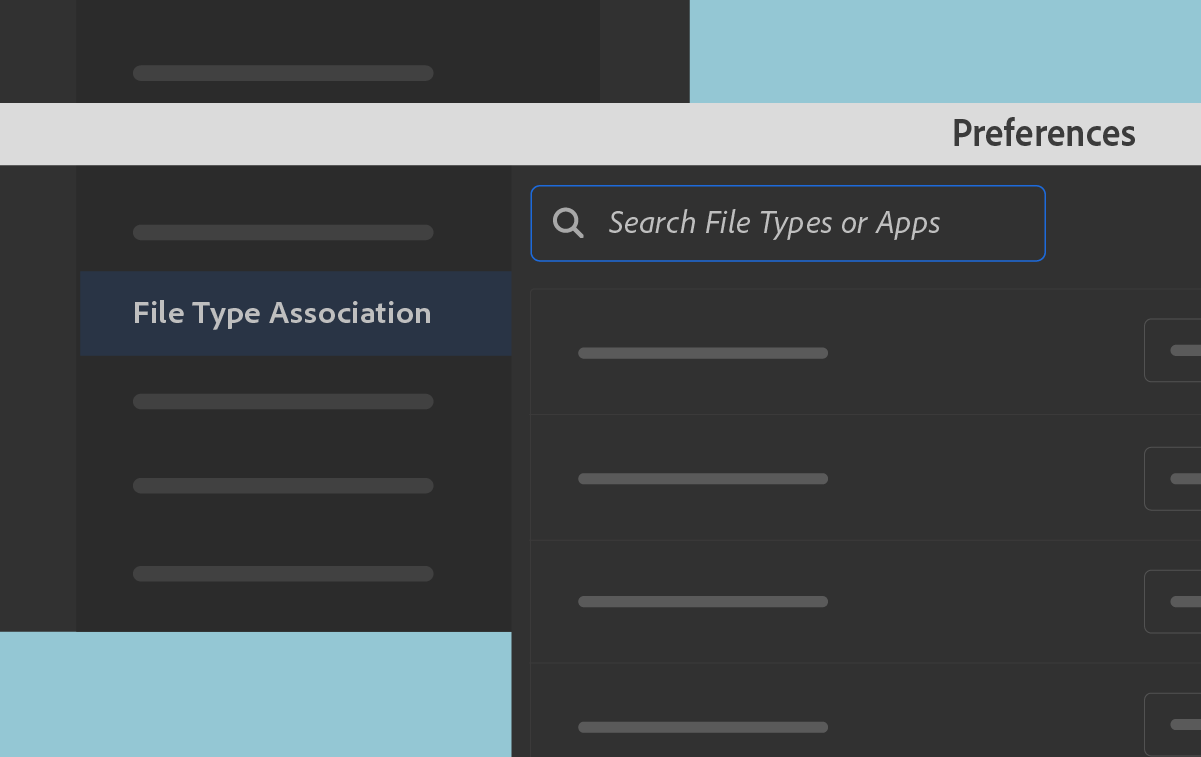
Task: Select the second file type row label
Action: tap(703, 479)
